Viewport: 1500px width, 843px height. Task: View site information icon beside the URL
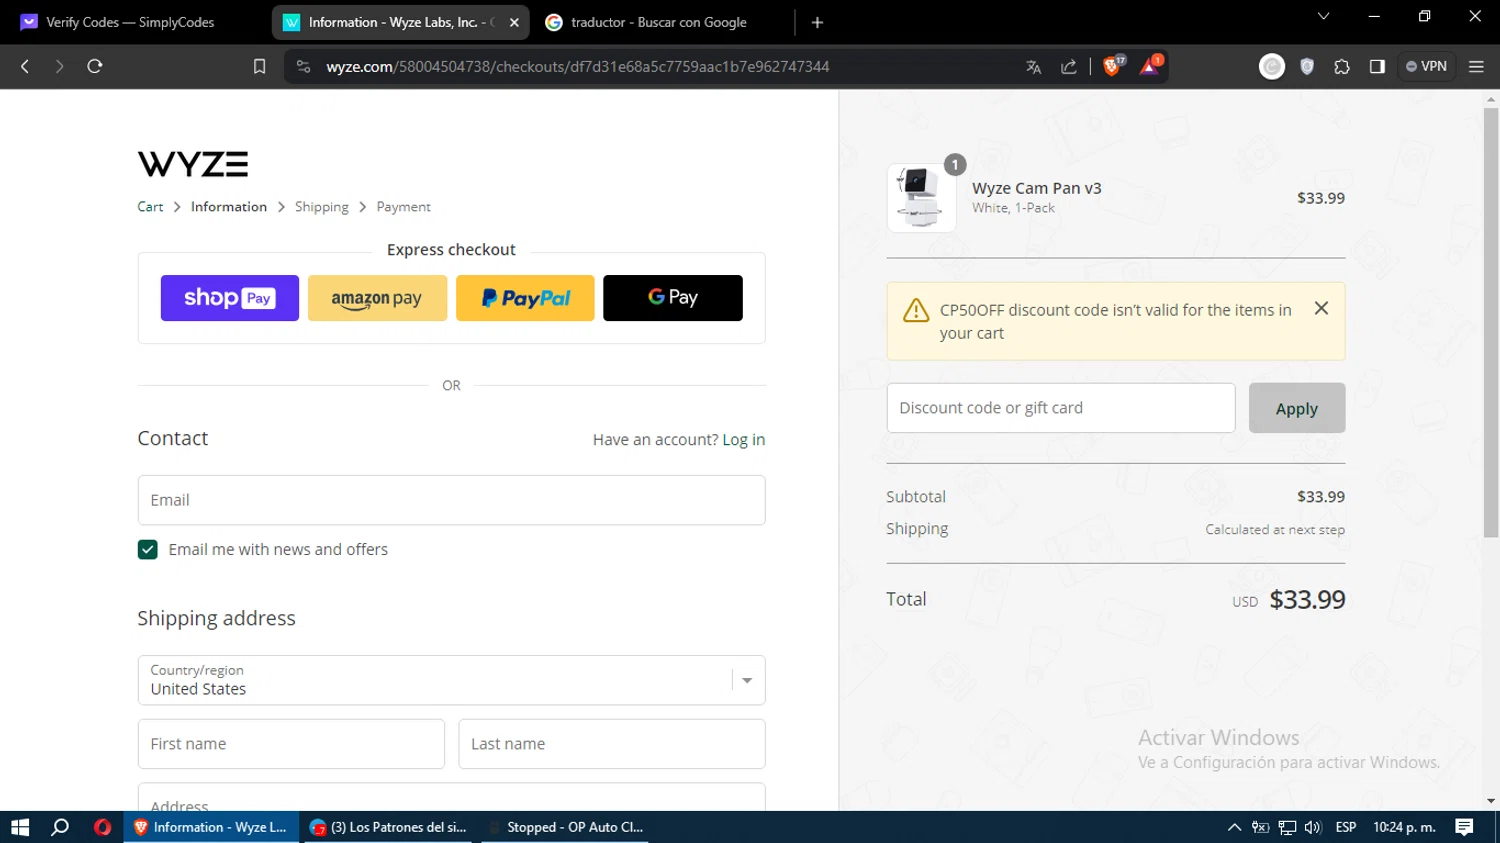[304, 67]
